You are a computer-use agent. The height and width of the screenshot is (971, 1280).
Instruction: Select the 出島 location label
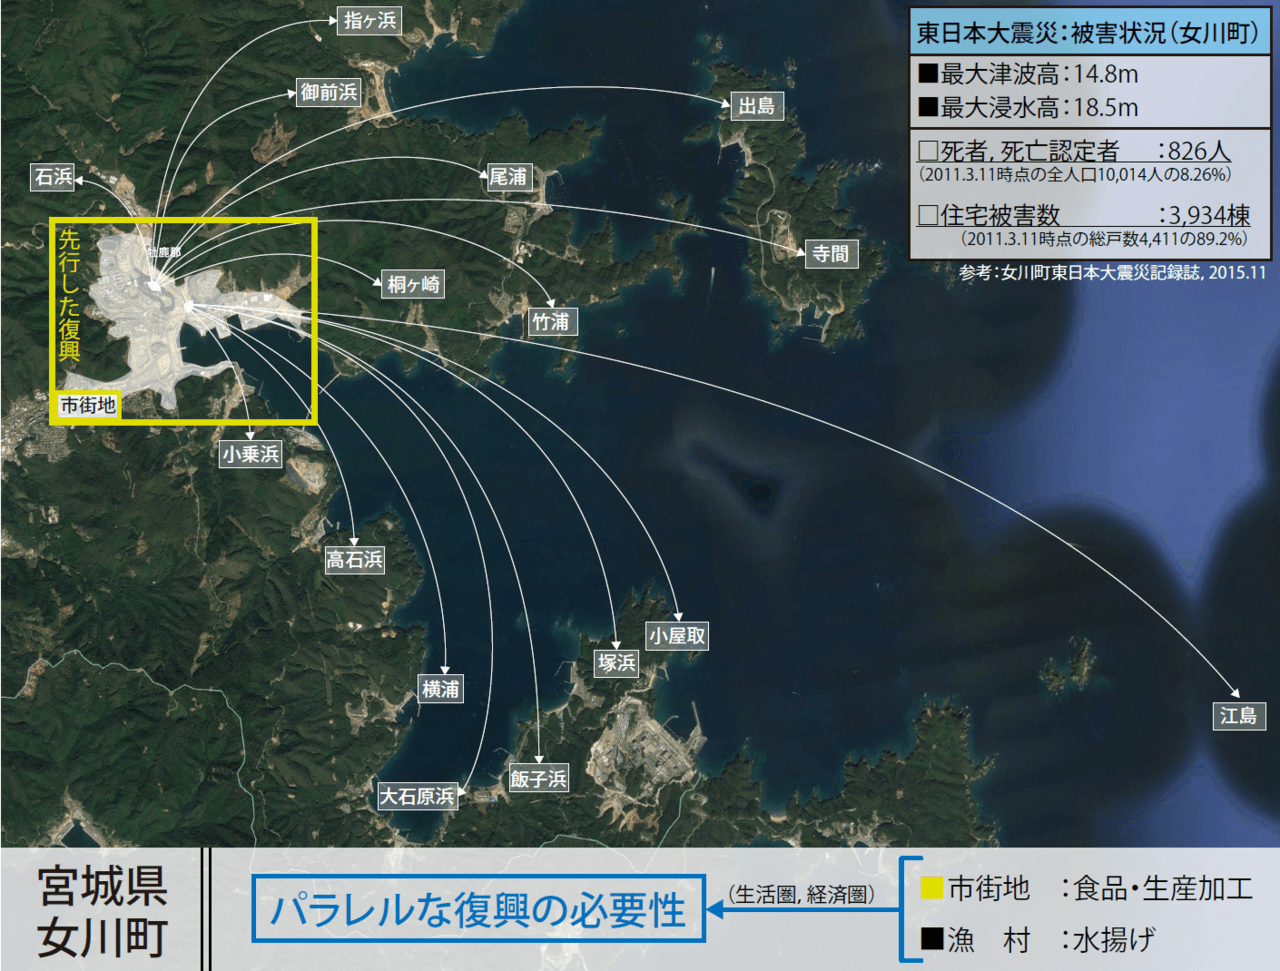pyautogui.click(x=756, y=106)
